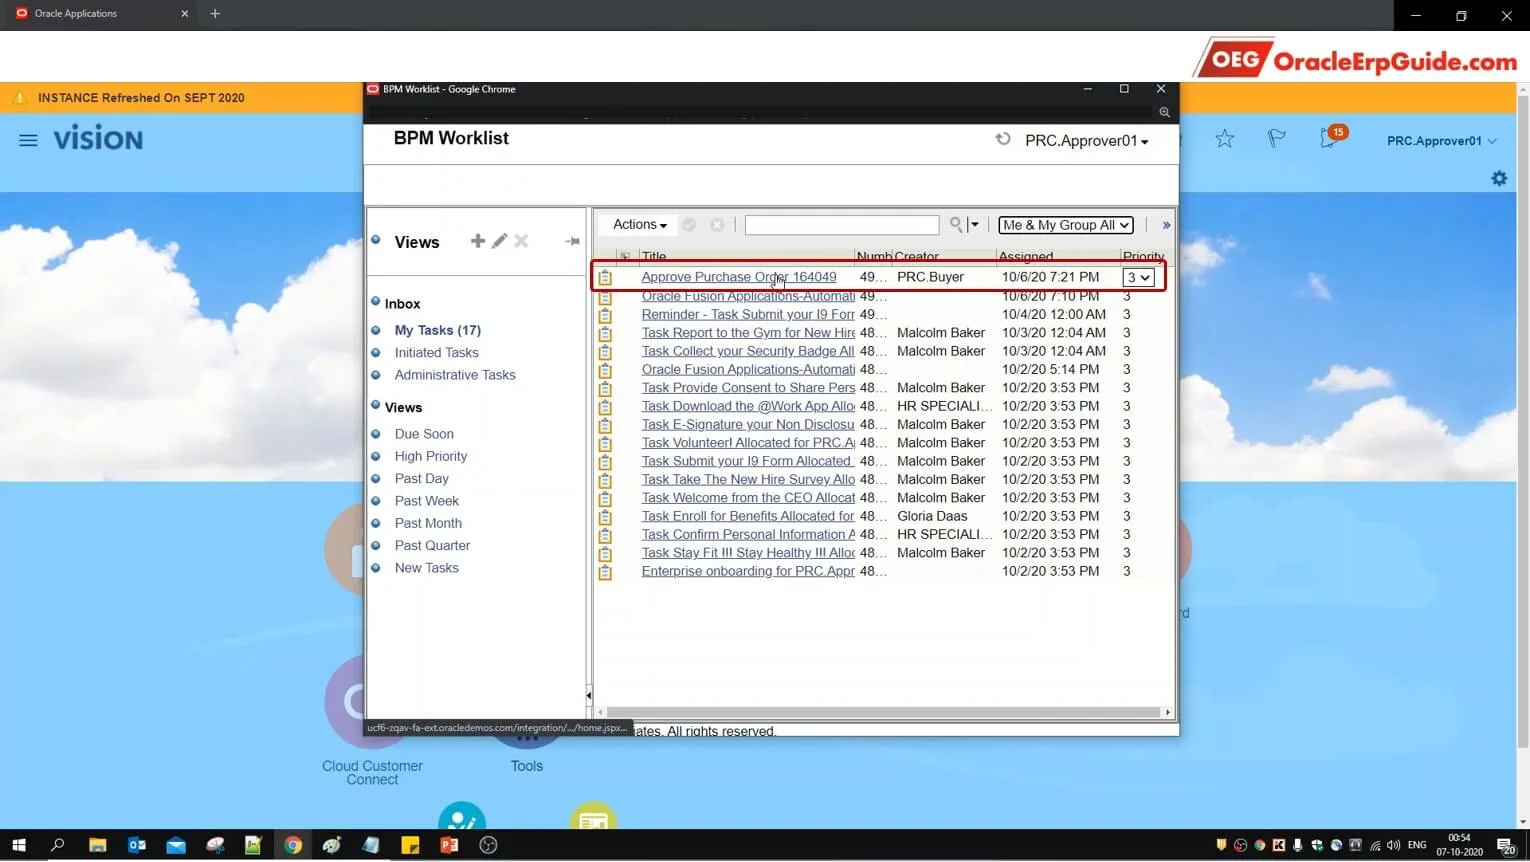Open Task Enroll for Benefits link
The image size is (1530, 862).
point(748,516)
